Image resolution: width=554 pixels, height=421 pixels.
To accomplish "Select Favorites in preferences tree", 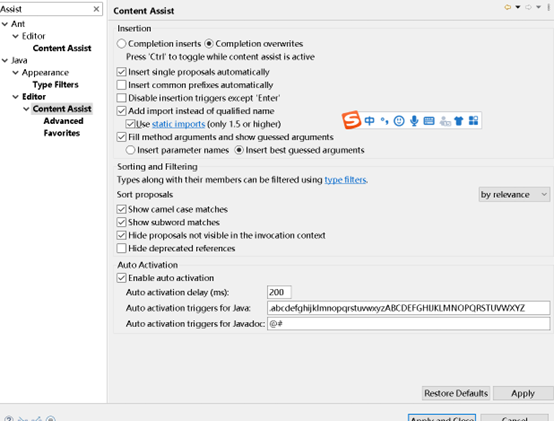I will pyautogui.click(x=62, y=133).
